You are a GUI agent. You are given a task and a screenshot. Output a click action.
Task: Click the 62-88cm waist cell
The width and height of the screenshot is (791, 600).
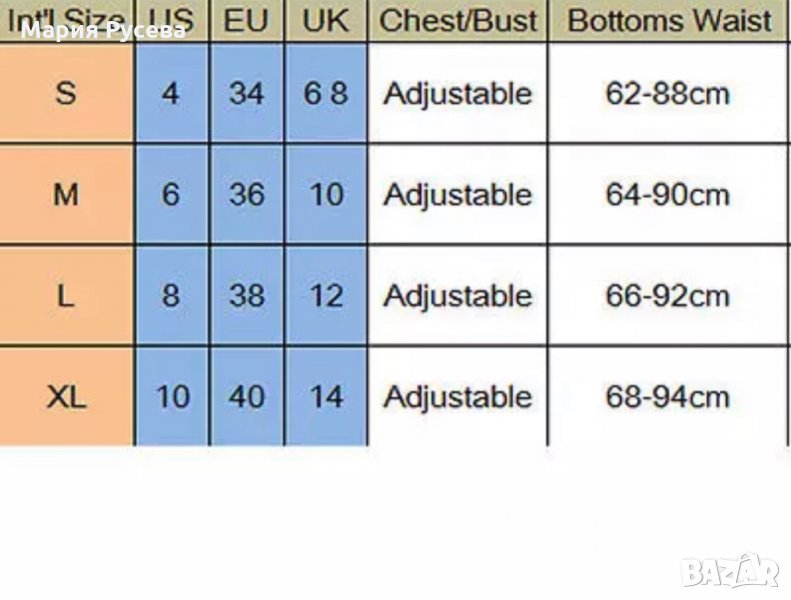tap(668, 94)
